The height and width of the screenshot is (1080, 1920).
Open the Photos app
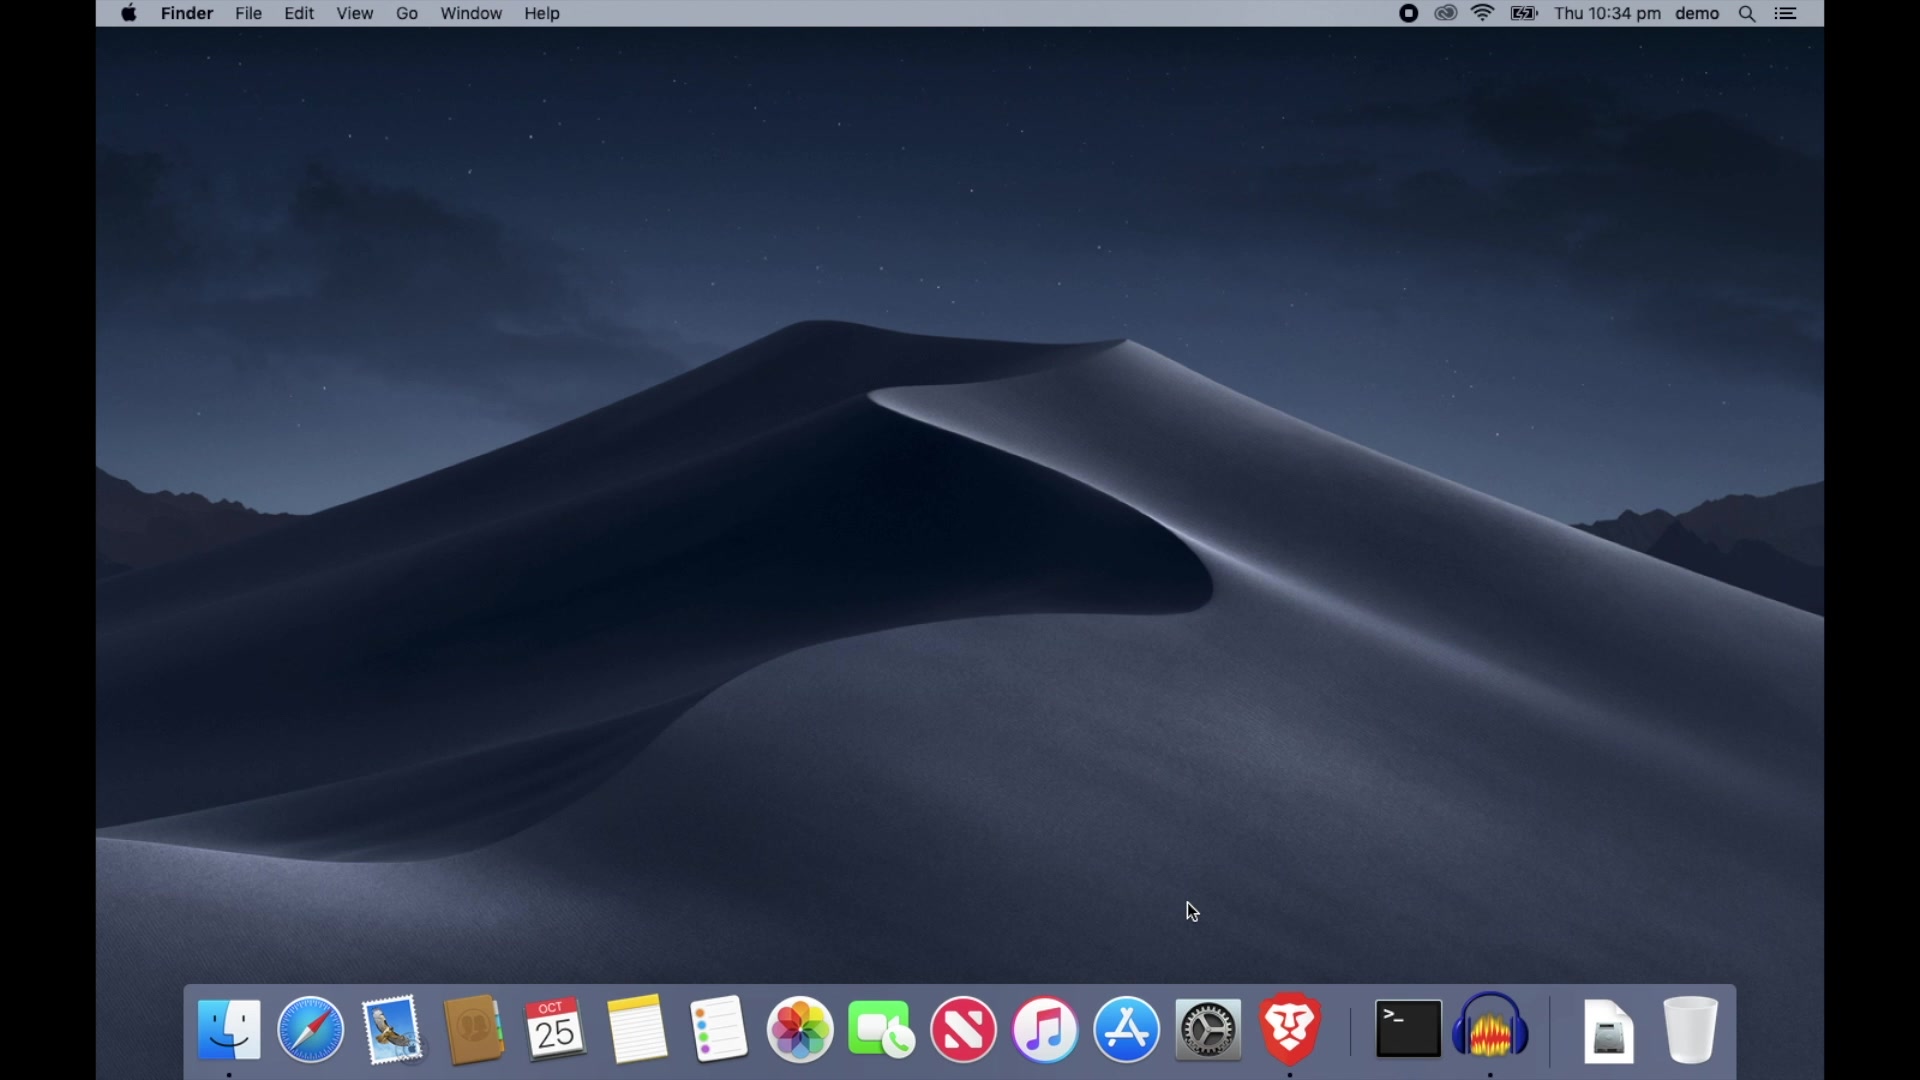801,1029
